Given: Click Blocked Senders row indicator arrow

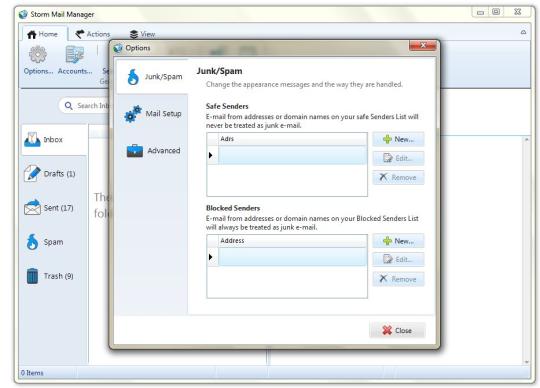Looking at the screenshot, I should 211,257.
